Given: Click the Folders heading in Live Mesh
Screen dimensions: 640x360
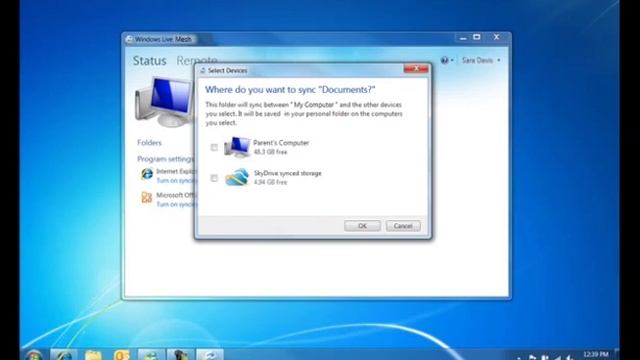Looking at the screenshot, I should [149, 143].
